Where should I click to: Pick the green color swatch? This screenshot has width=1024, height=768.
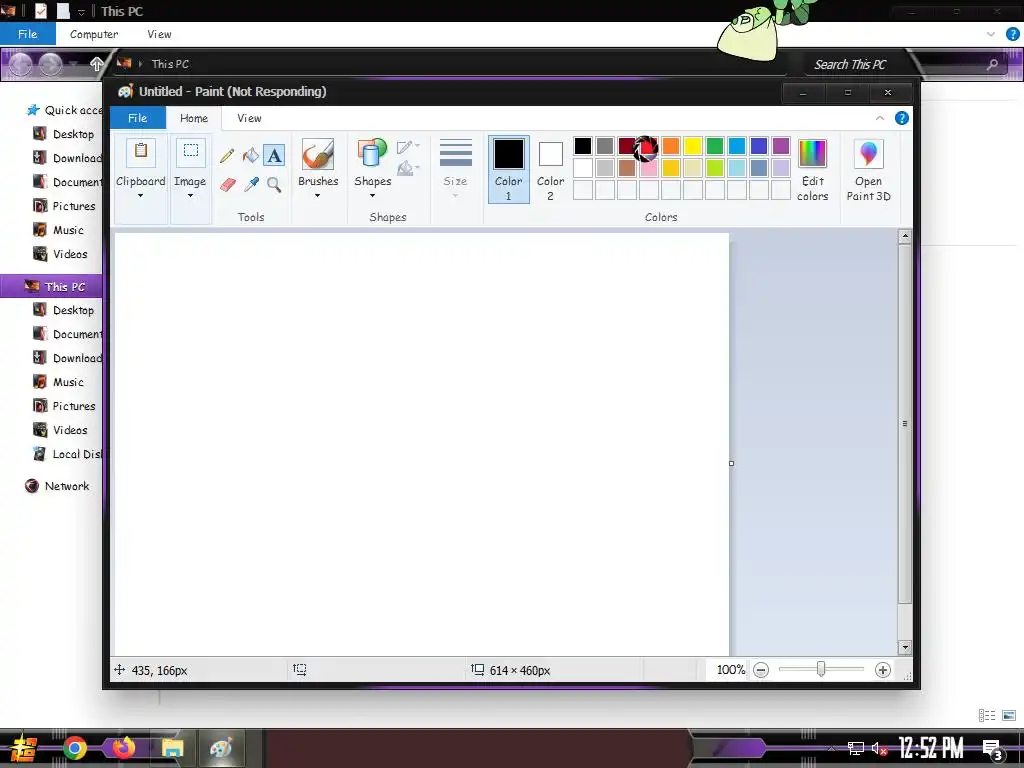click(x=714, y=146)
